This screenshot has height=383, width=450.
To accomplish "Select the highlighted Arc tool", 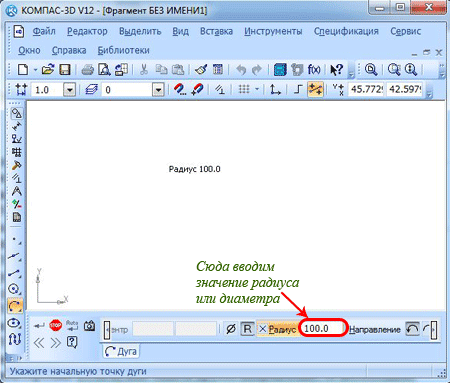I will 15,305.
